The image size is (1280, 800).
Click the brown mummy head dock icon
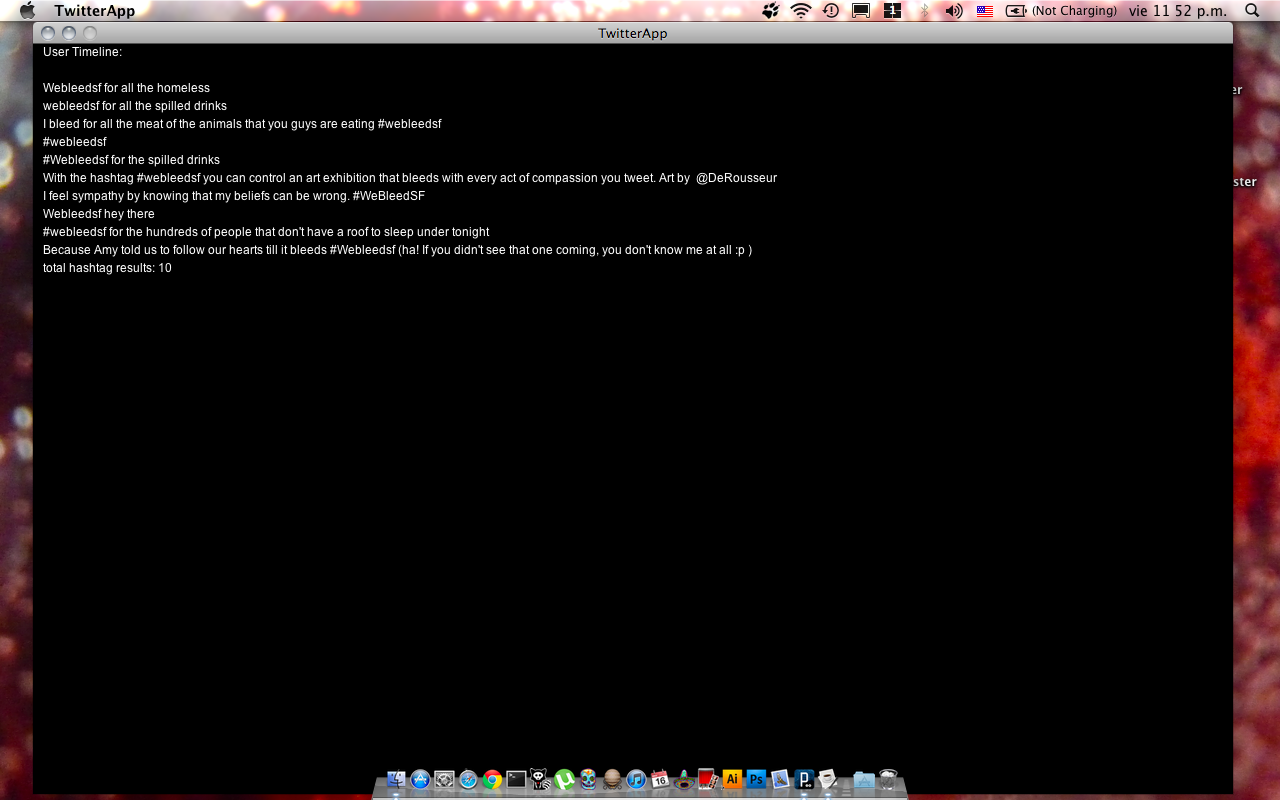click(x=612, y=779)
